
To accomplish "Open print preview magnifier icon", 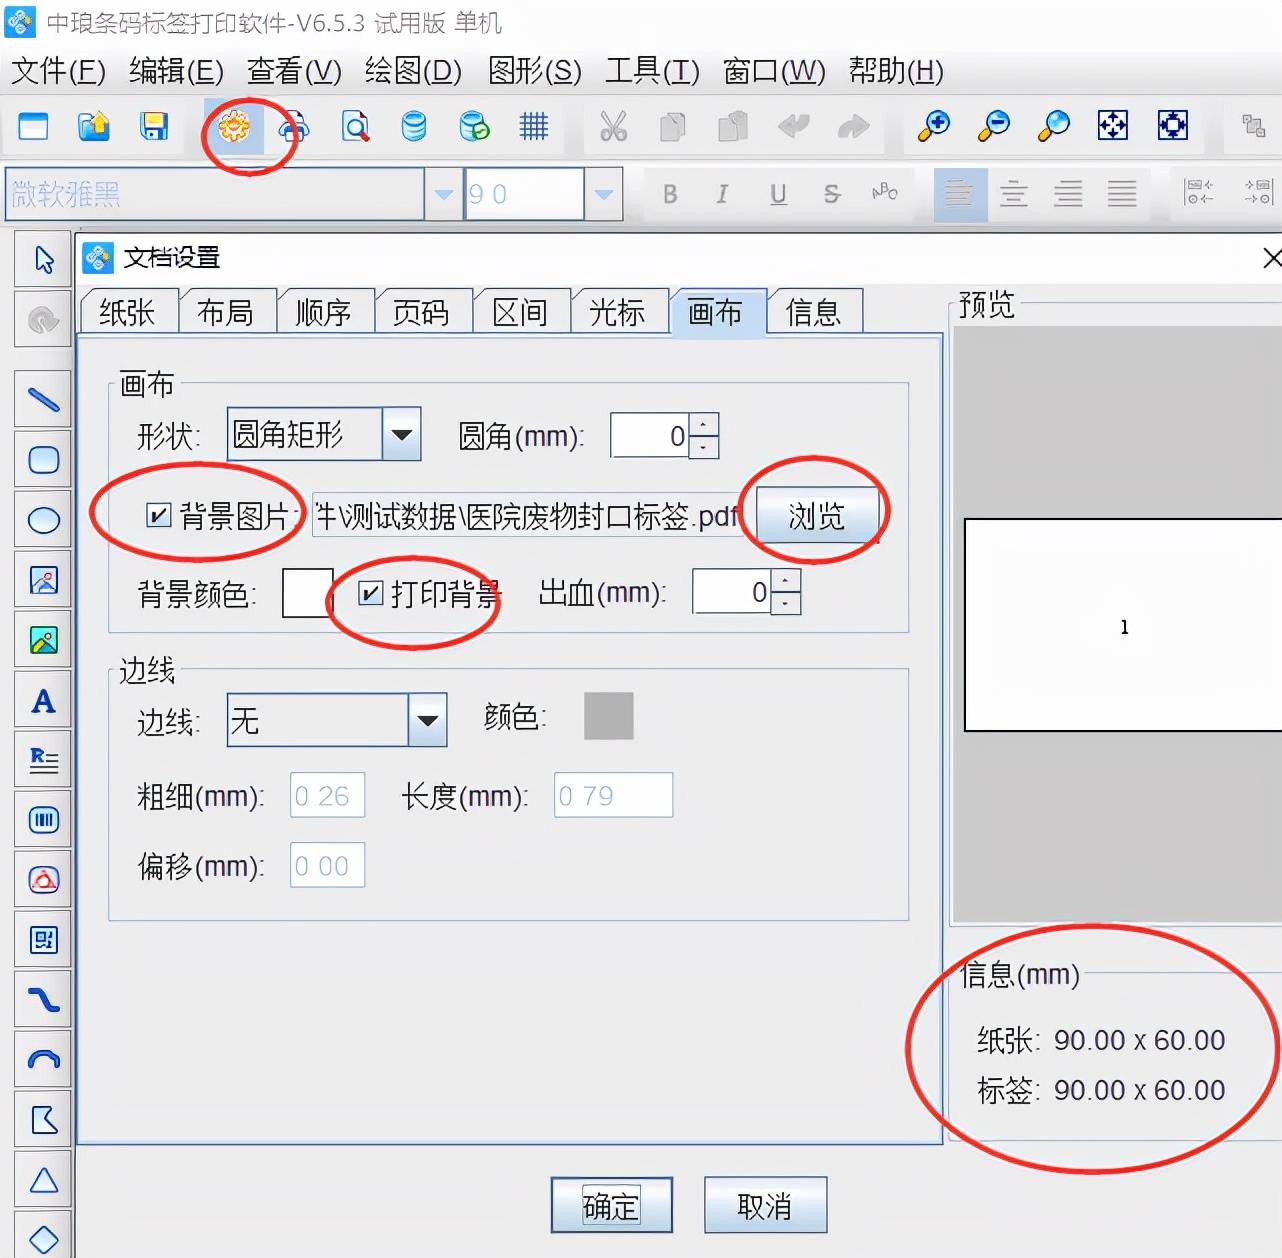I will click(355, 126).
